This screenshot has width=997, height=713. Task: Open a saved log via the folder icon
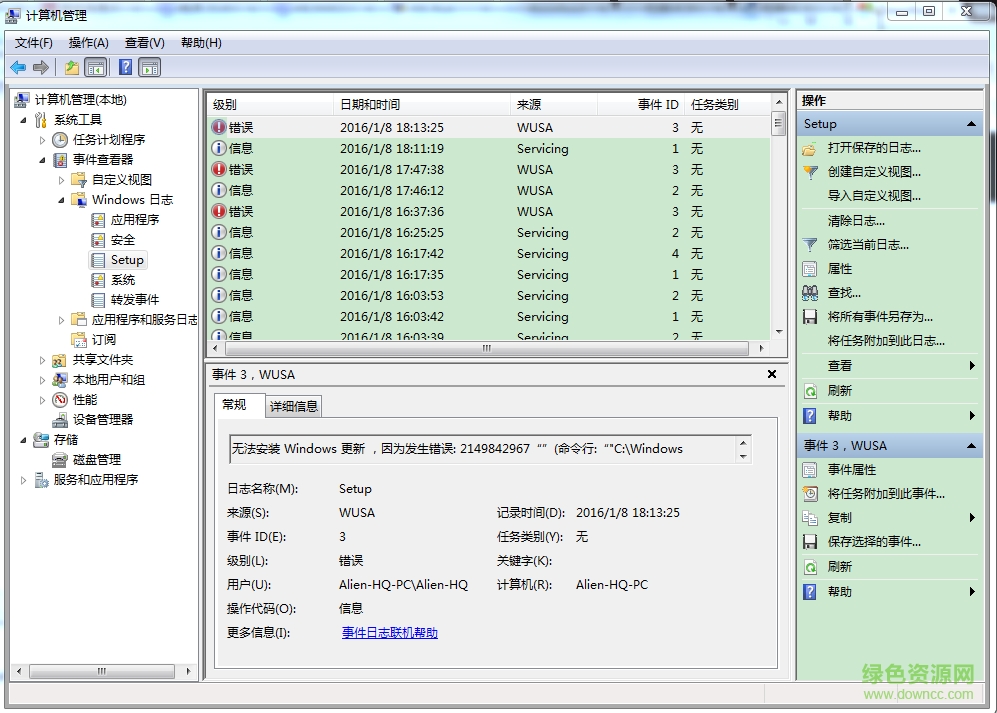point(808,147)
